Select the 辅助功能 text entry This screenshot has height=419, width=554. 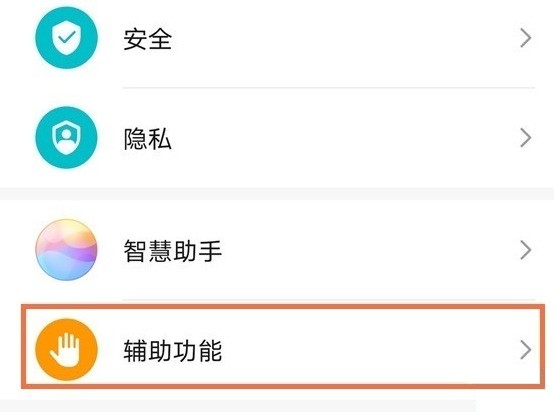[172, 350]
